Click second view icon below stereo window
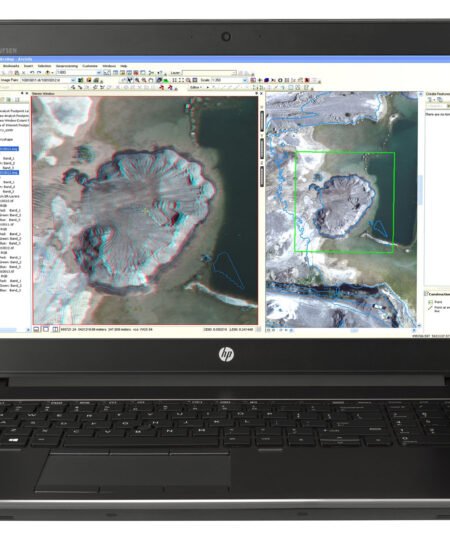Viewport: 450px width, 540px height. [46, 330]
